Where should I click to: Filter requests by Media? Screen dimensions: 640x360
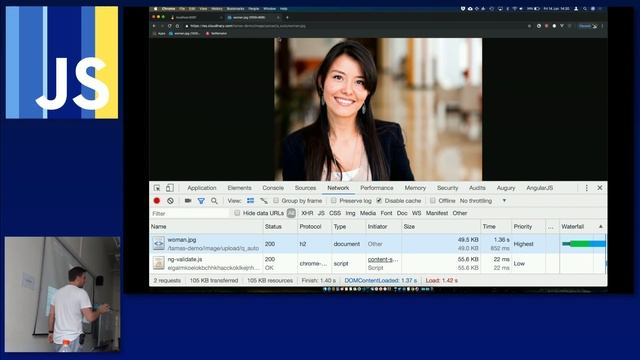[x=368, y=213]
